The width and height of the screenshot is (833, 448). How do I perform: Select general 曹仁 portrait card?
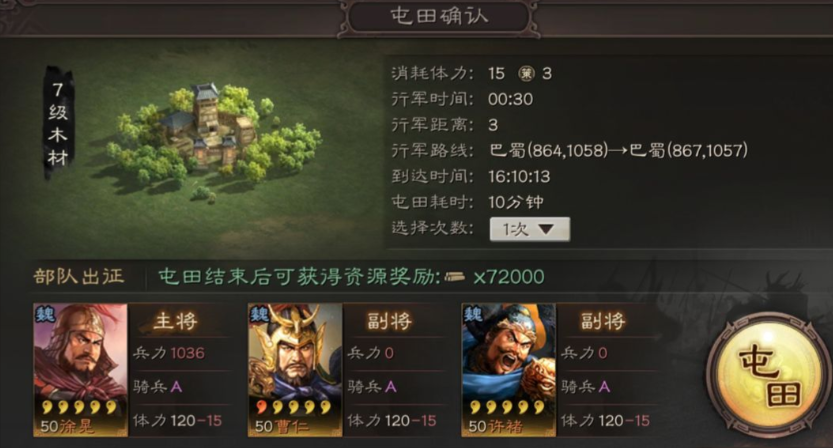tap(295, 370)
